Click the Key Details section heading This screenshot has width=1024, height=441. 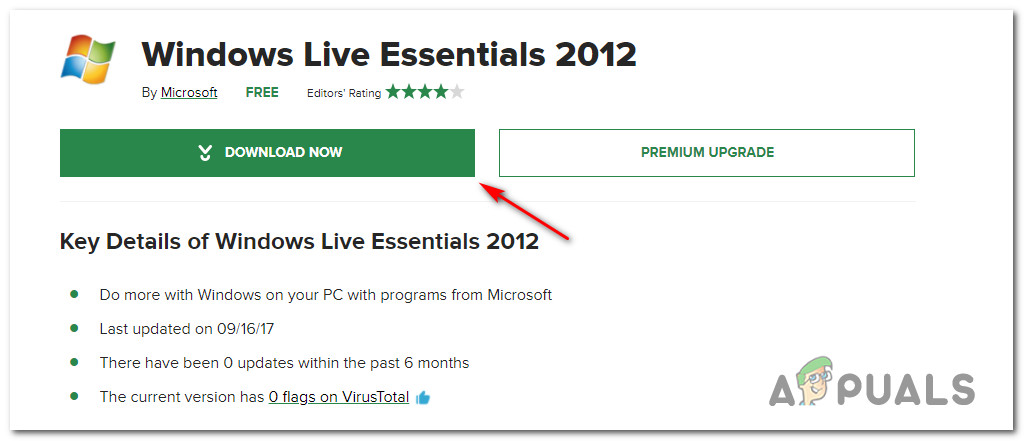coord(299,241)
